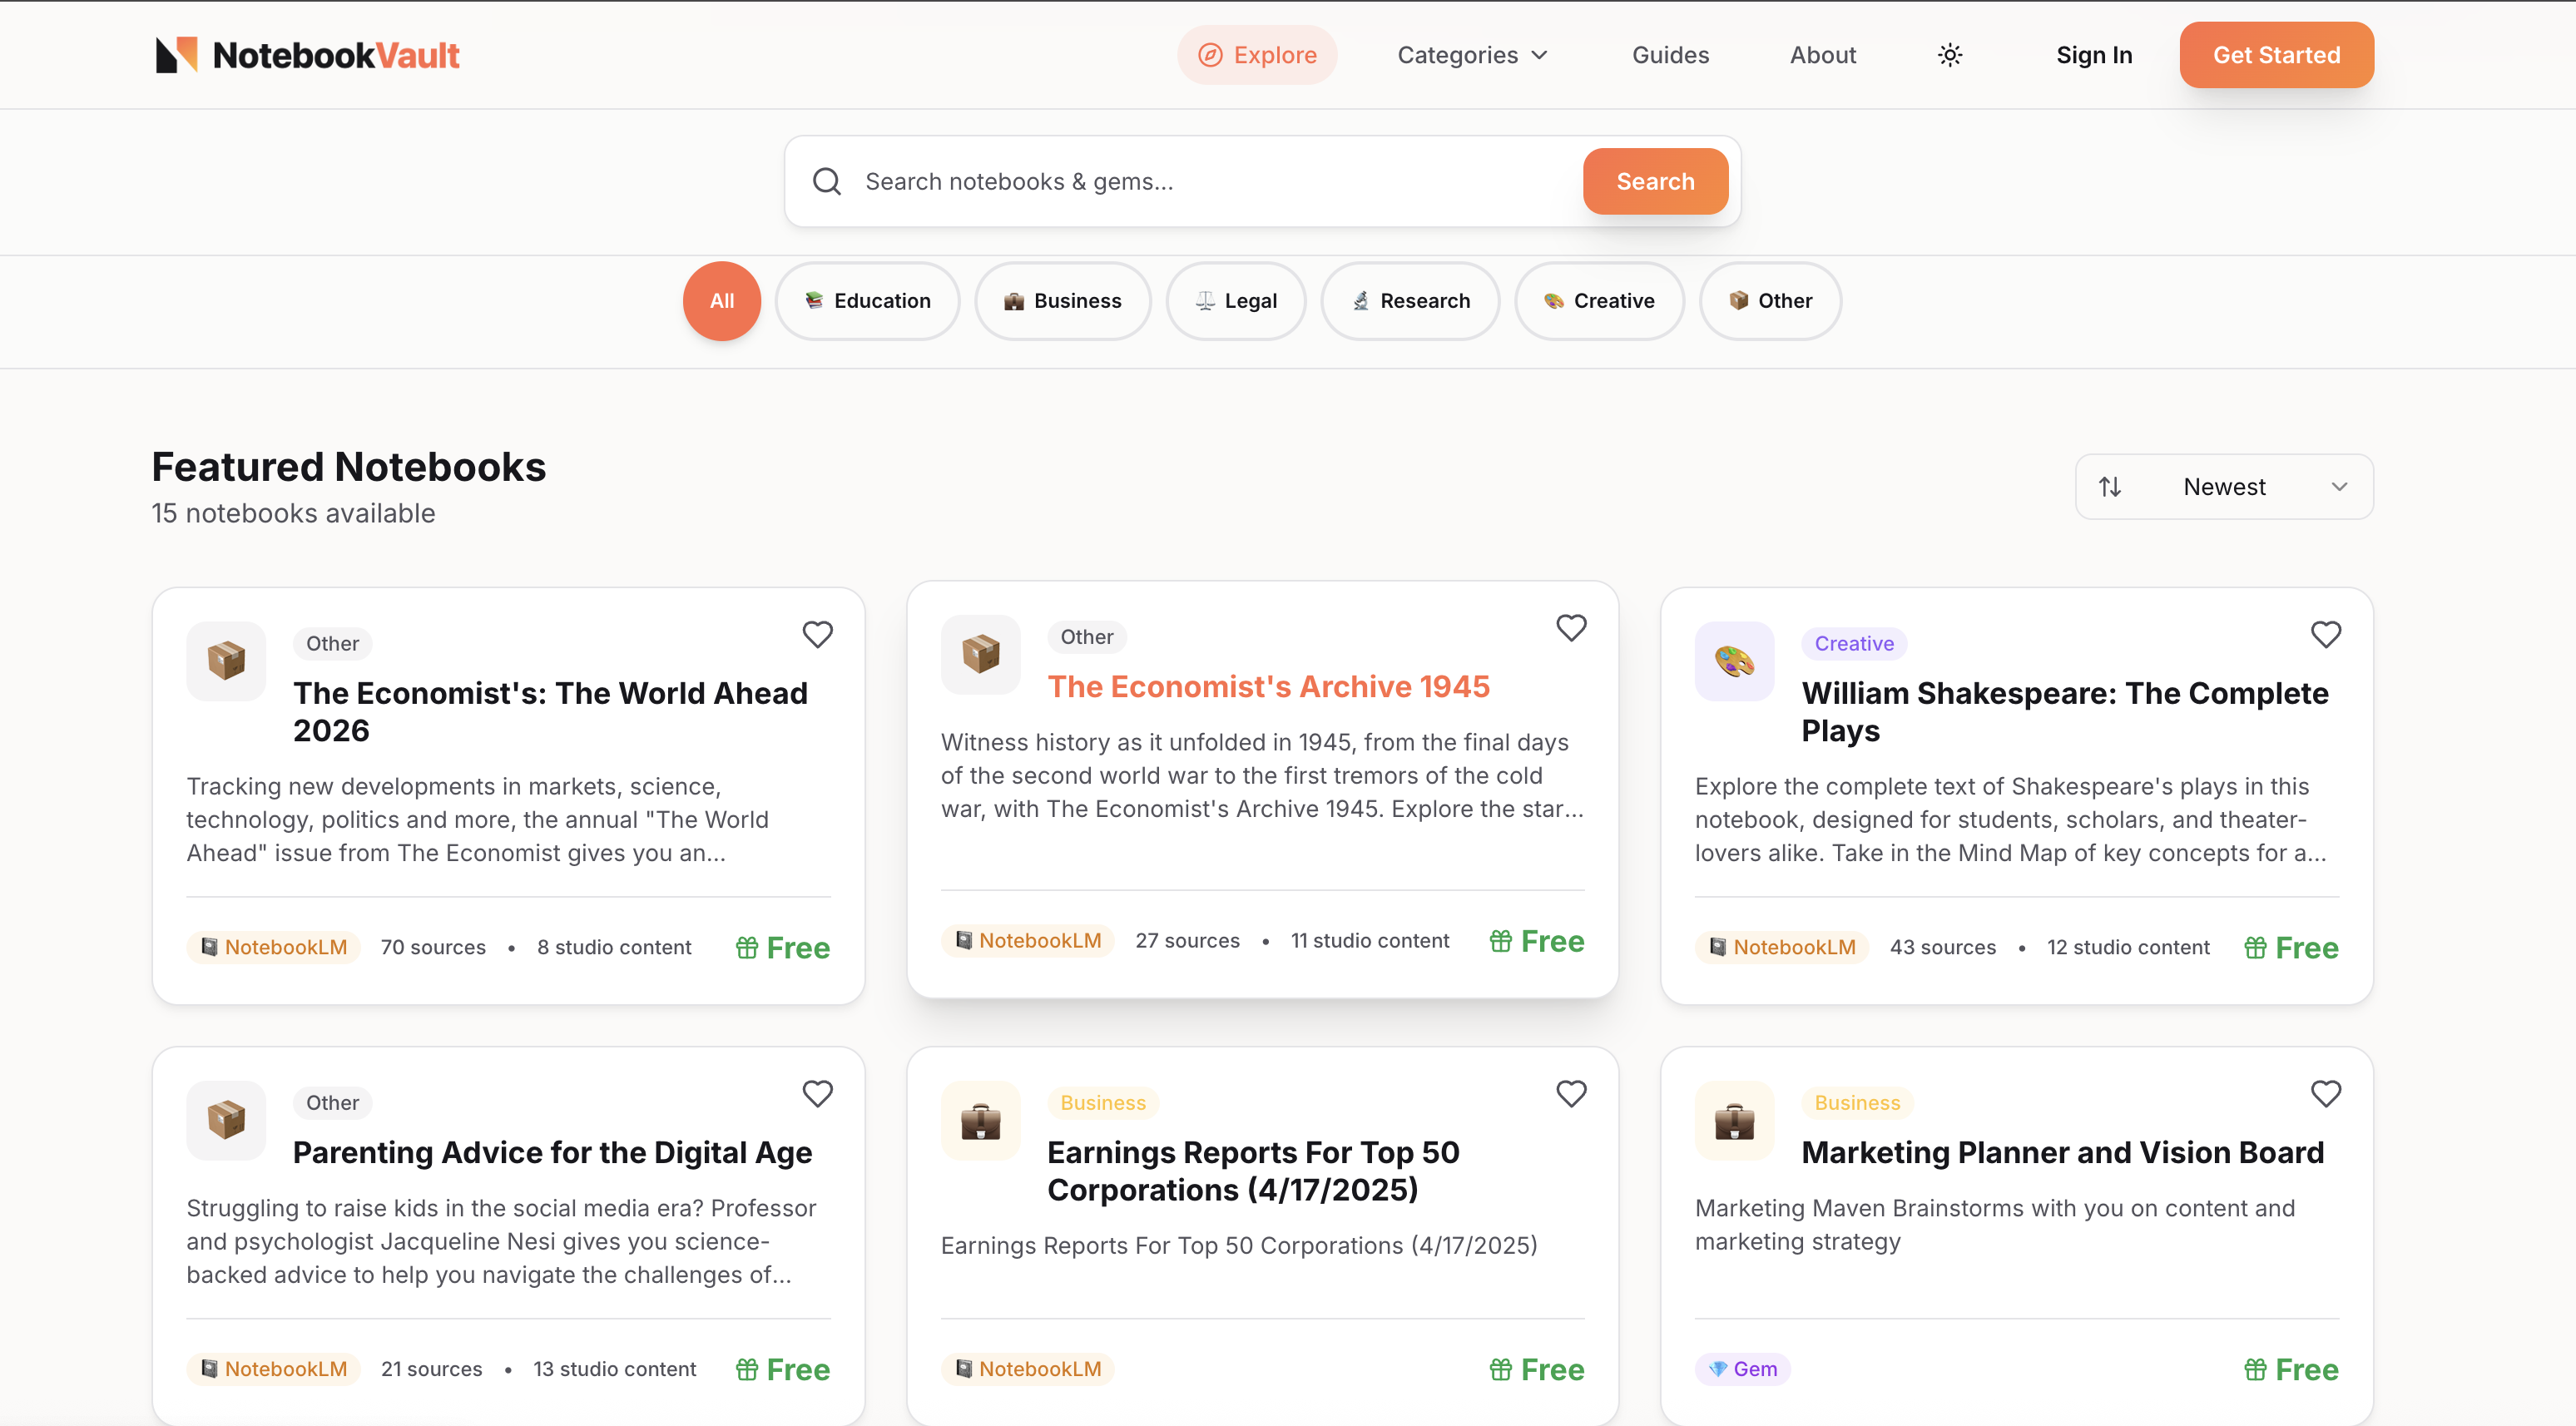Open The Economist's Archive 1945 title
The image size is (2576, 1426).
click(1268, 687)
